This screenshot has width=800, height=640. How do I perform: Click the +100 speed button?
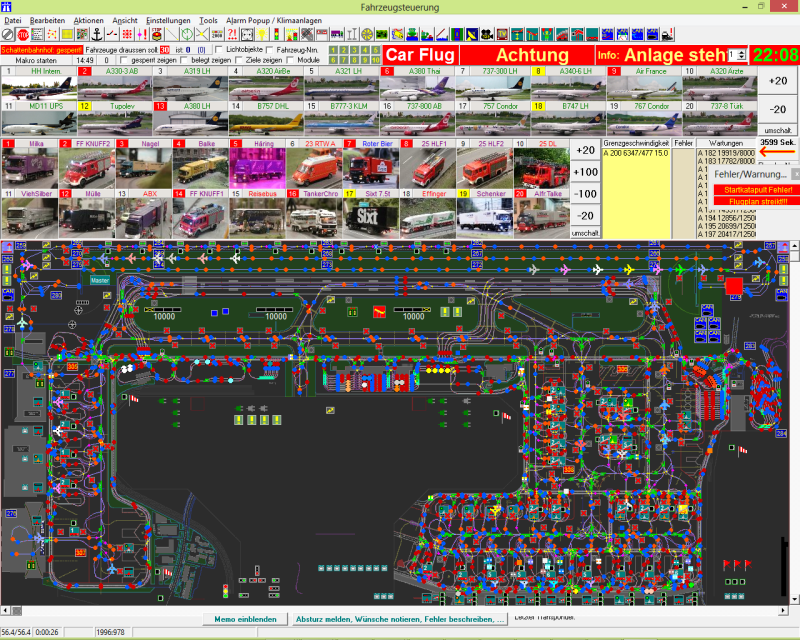(x=585, y=172)
